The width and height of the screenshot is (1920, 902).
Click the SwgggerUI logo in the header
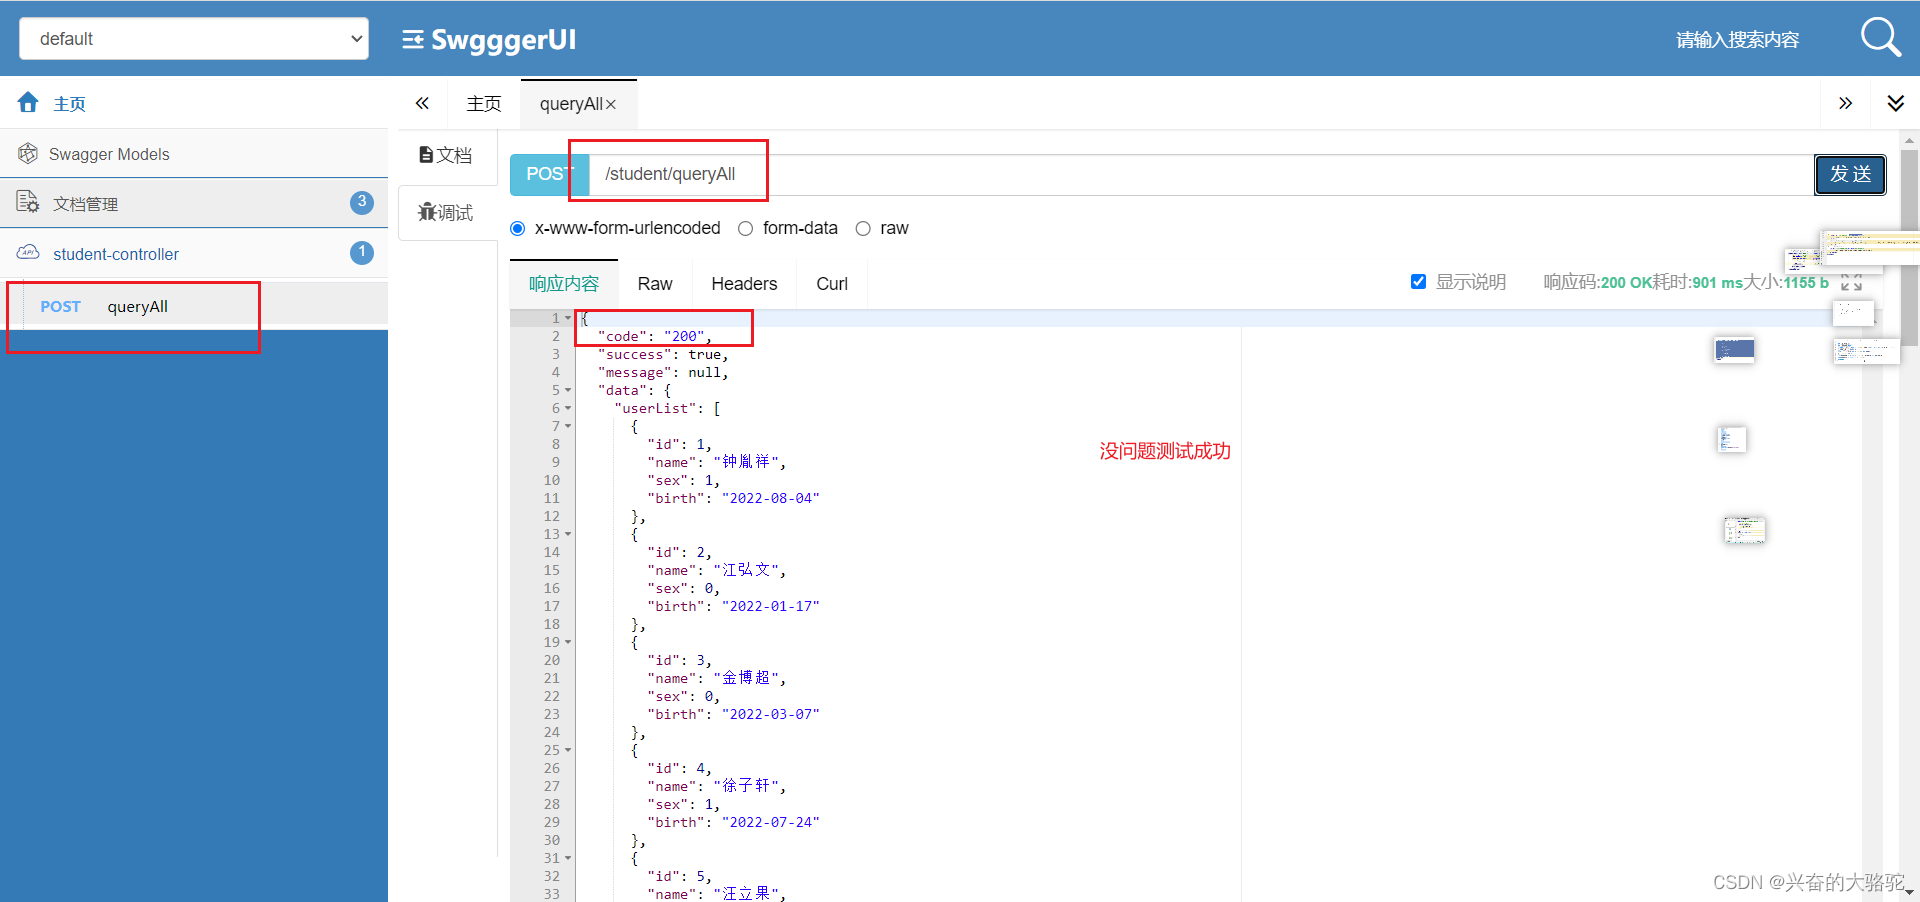(489, 40)
